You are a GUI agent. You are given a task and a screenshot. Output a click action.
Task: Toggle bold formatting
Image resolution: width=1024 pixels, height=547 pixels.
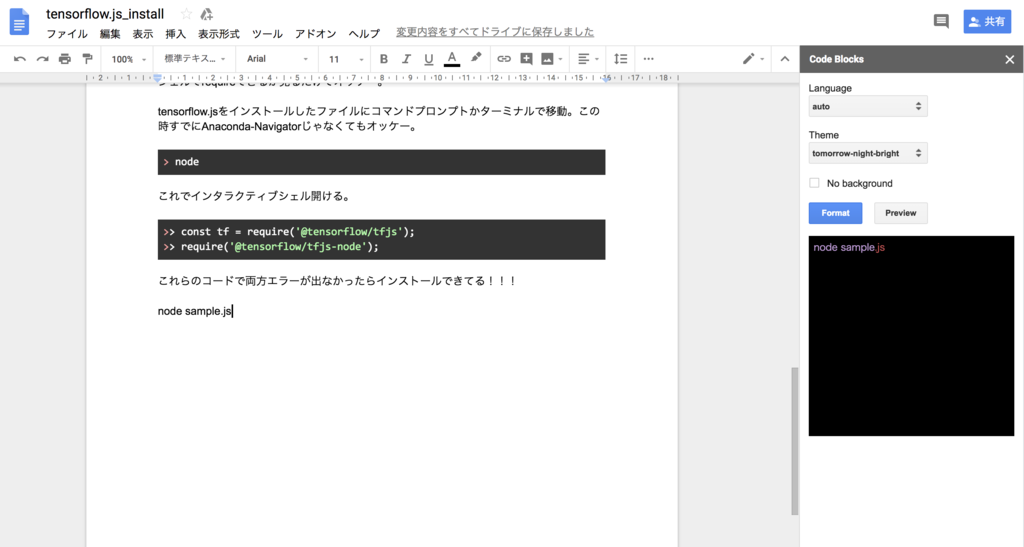point(384,59)
